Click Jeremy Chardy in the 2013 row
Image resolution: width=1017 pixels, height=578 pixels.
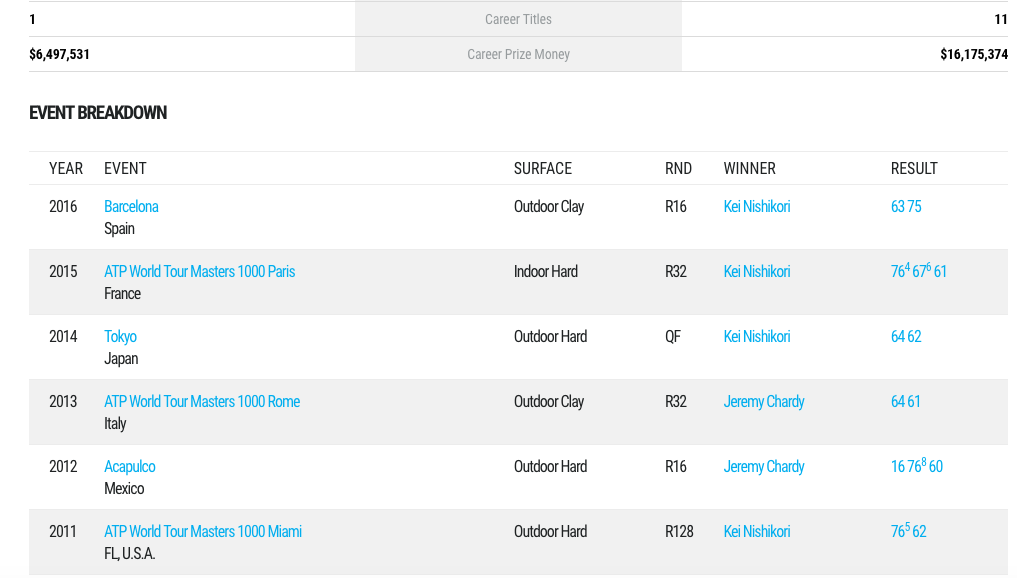pyautogui.click(x=763, y=401)
